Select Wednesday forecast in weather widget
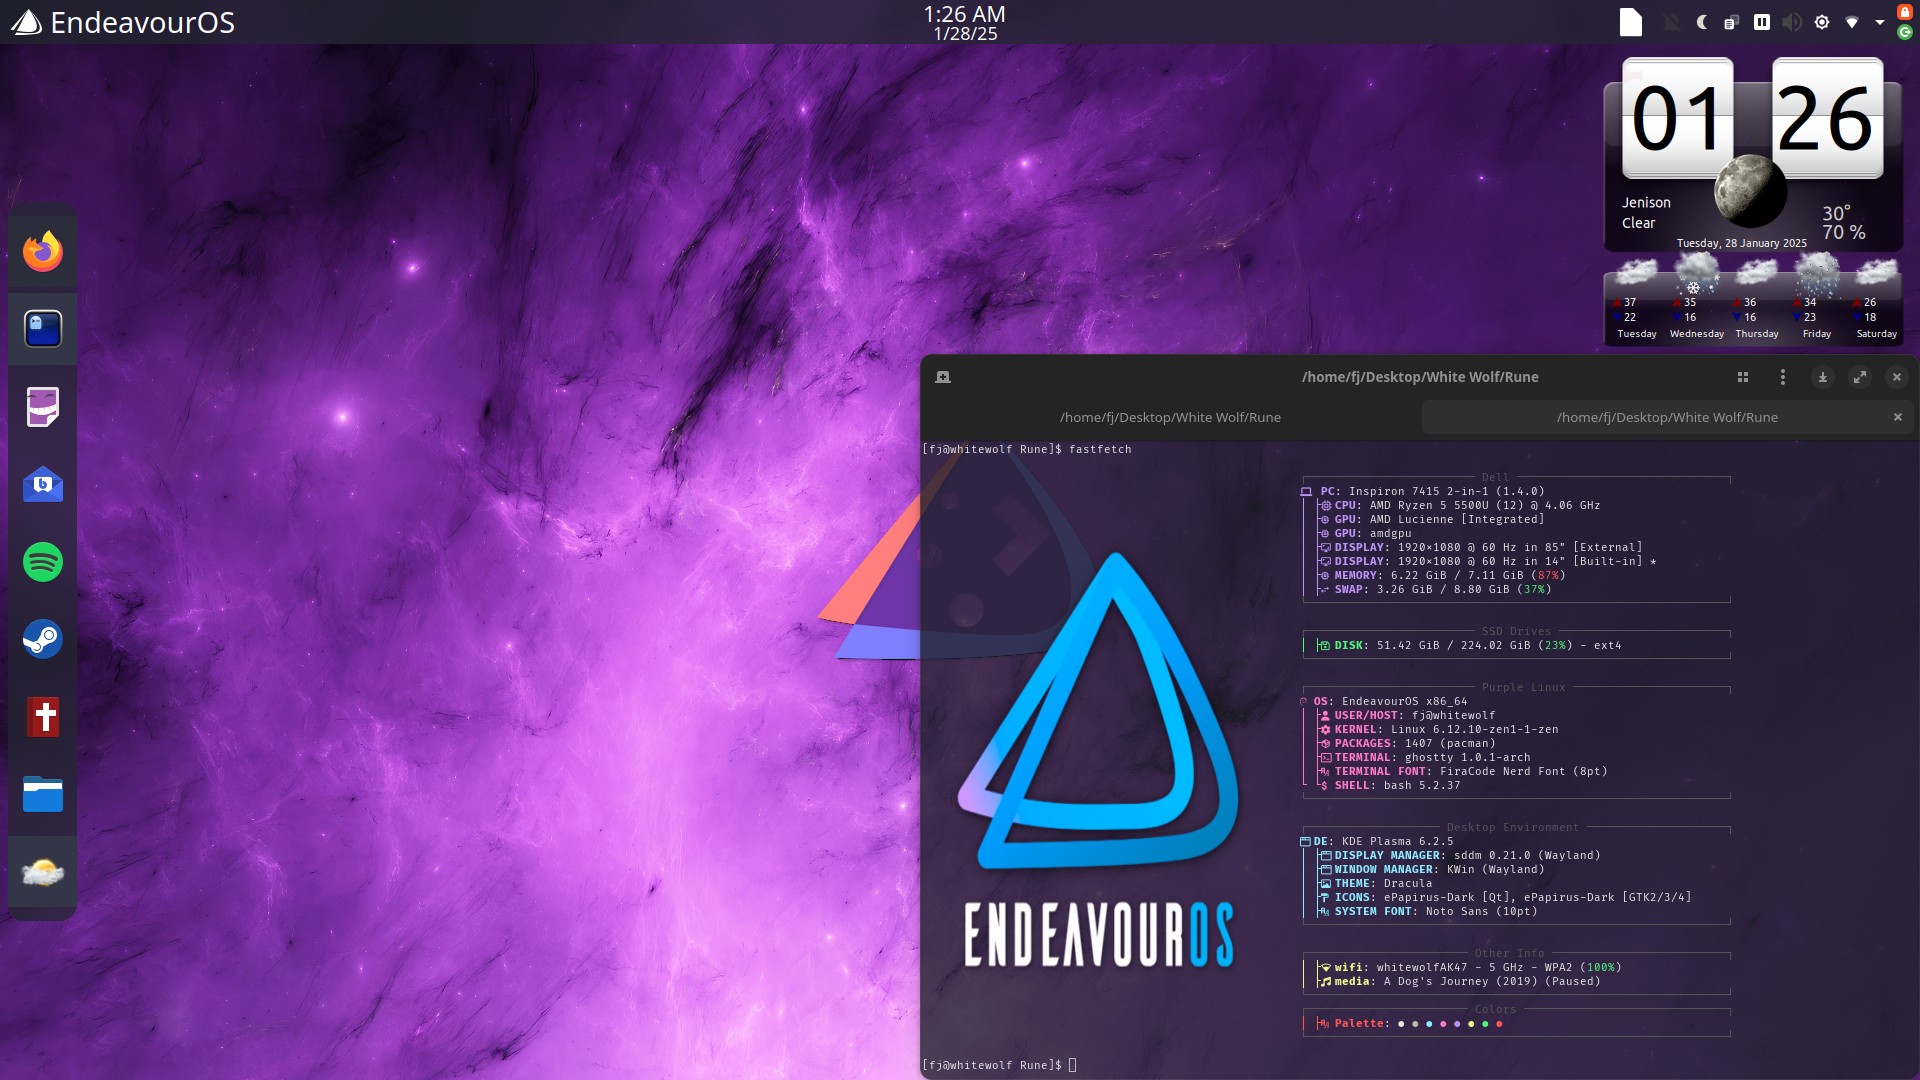Screen dimensions: 1920x1080 pyautogui.click(x=1696, y=299)
